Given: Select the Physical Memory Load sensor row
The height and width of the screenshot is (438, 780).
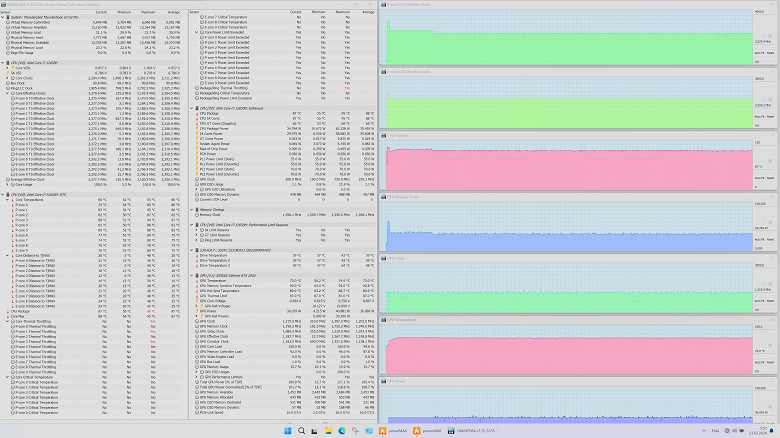Looking at the screenshot, I should pyautogui.click(x=93, y=48).
